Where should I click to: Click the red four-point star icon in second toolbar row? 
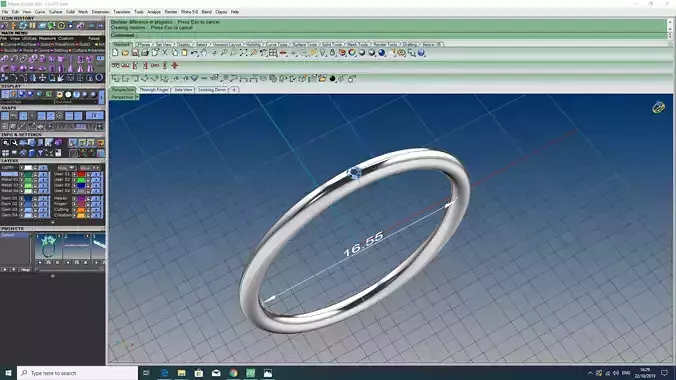coord(175,66)
